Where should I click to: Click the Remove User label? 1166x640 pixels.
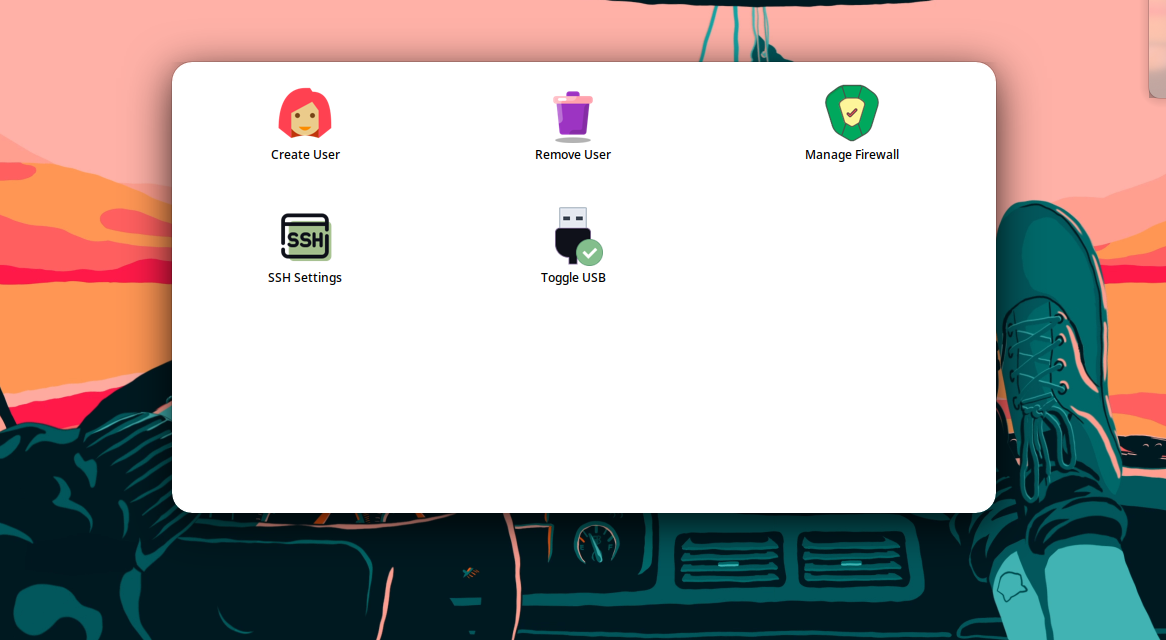572,154
